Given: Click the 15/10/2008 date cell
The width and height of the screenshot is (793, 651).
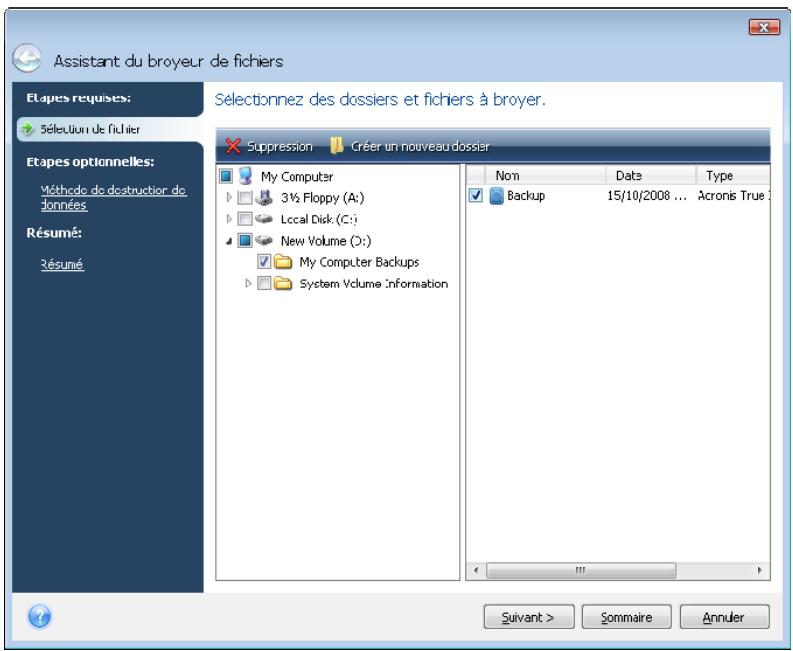Looking at the screenshot, I should pos(647,196).
